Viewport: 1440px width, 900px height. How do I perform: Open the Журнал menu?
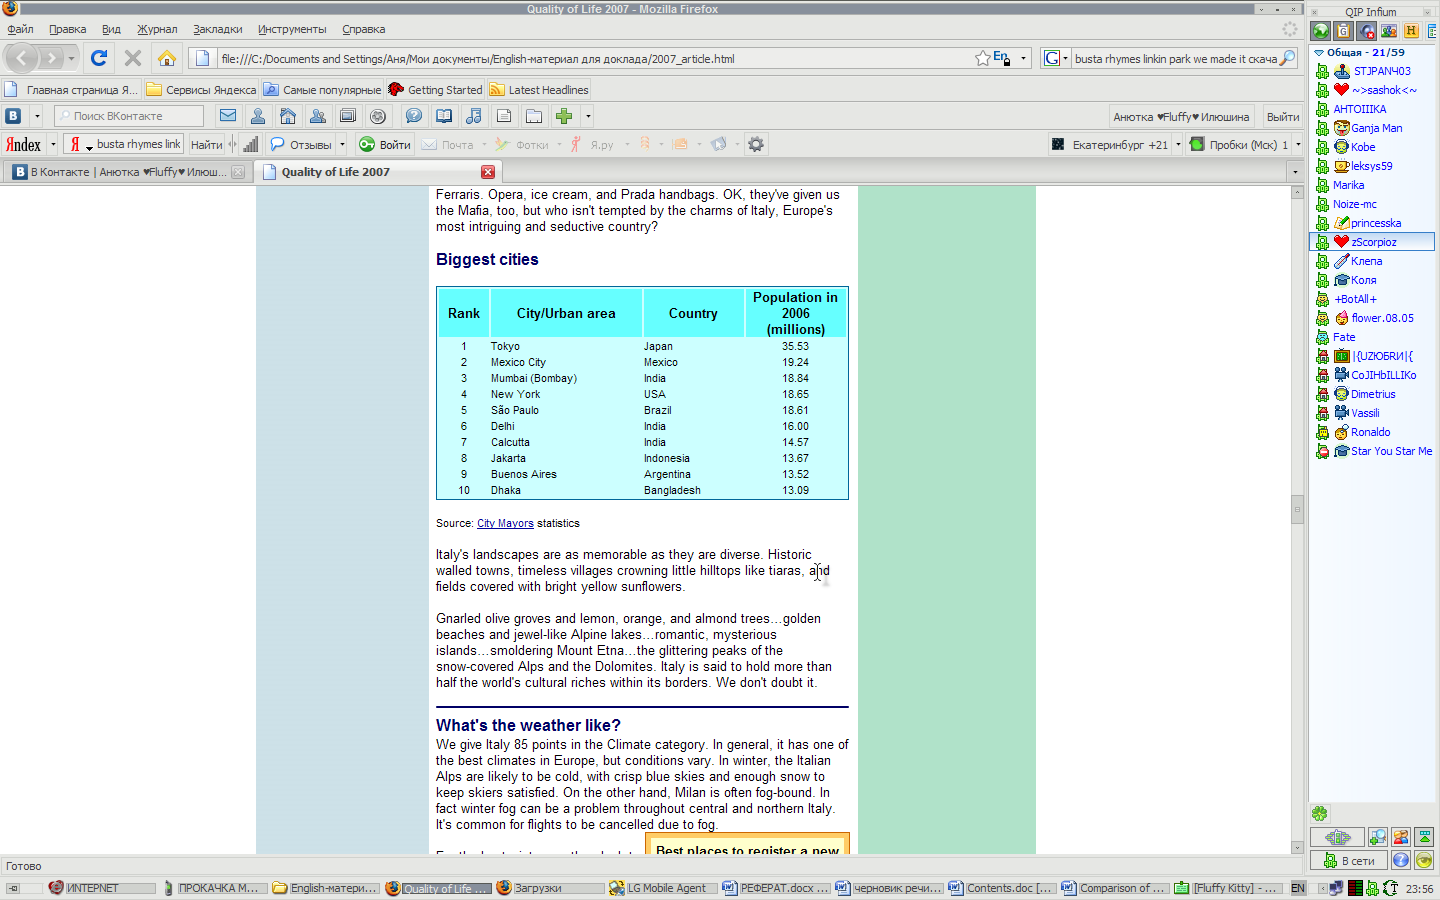pos(157,29)
